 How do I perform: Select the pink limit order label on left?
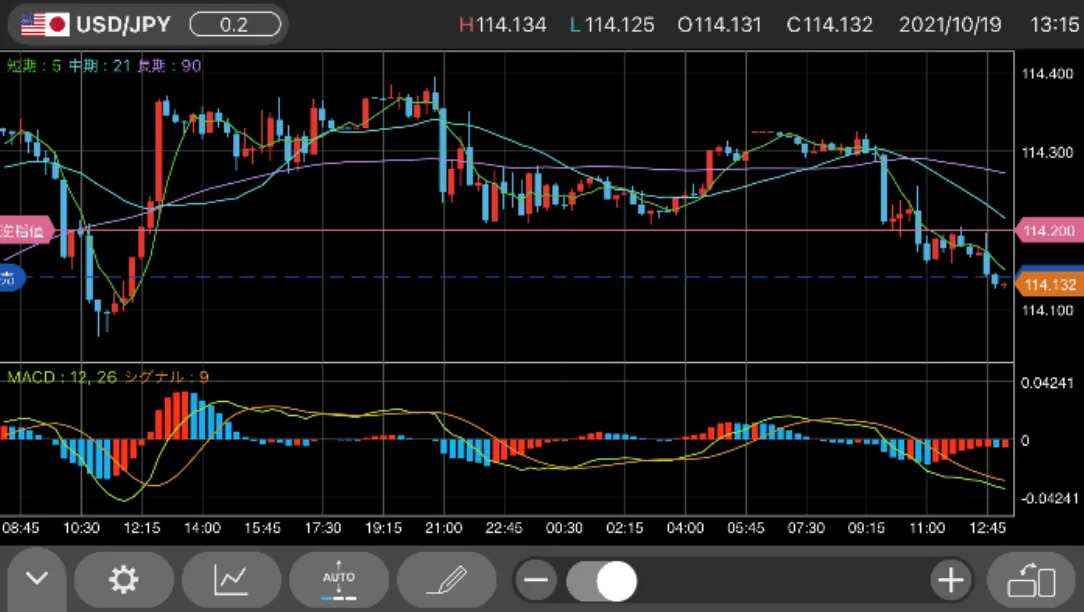pos(24,231)
